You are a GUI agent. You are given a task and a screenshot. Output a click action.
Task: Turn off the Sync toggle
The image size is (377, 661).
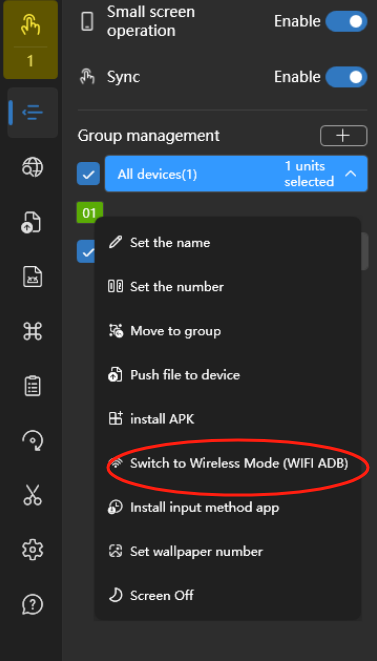(346, 77)
